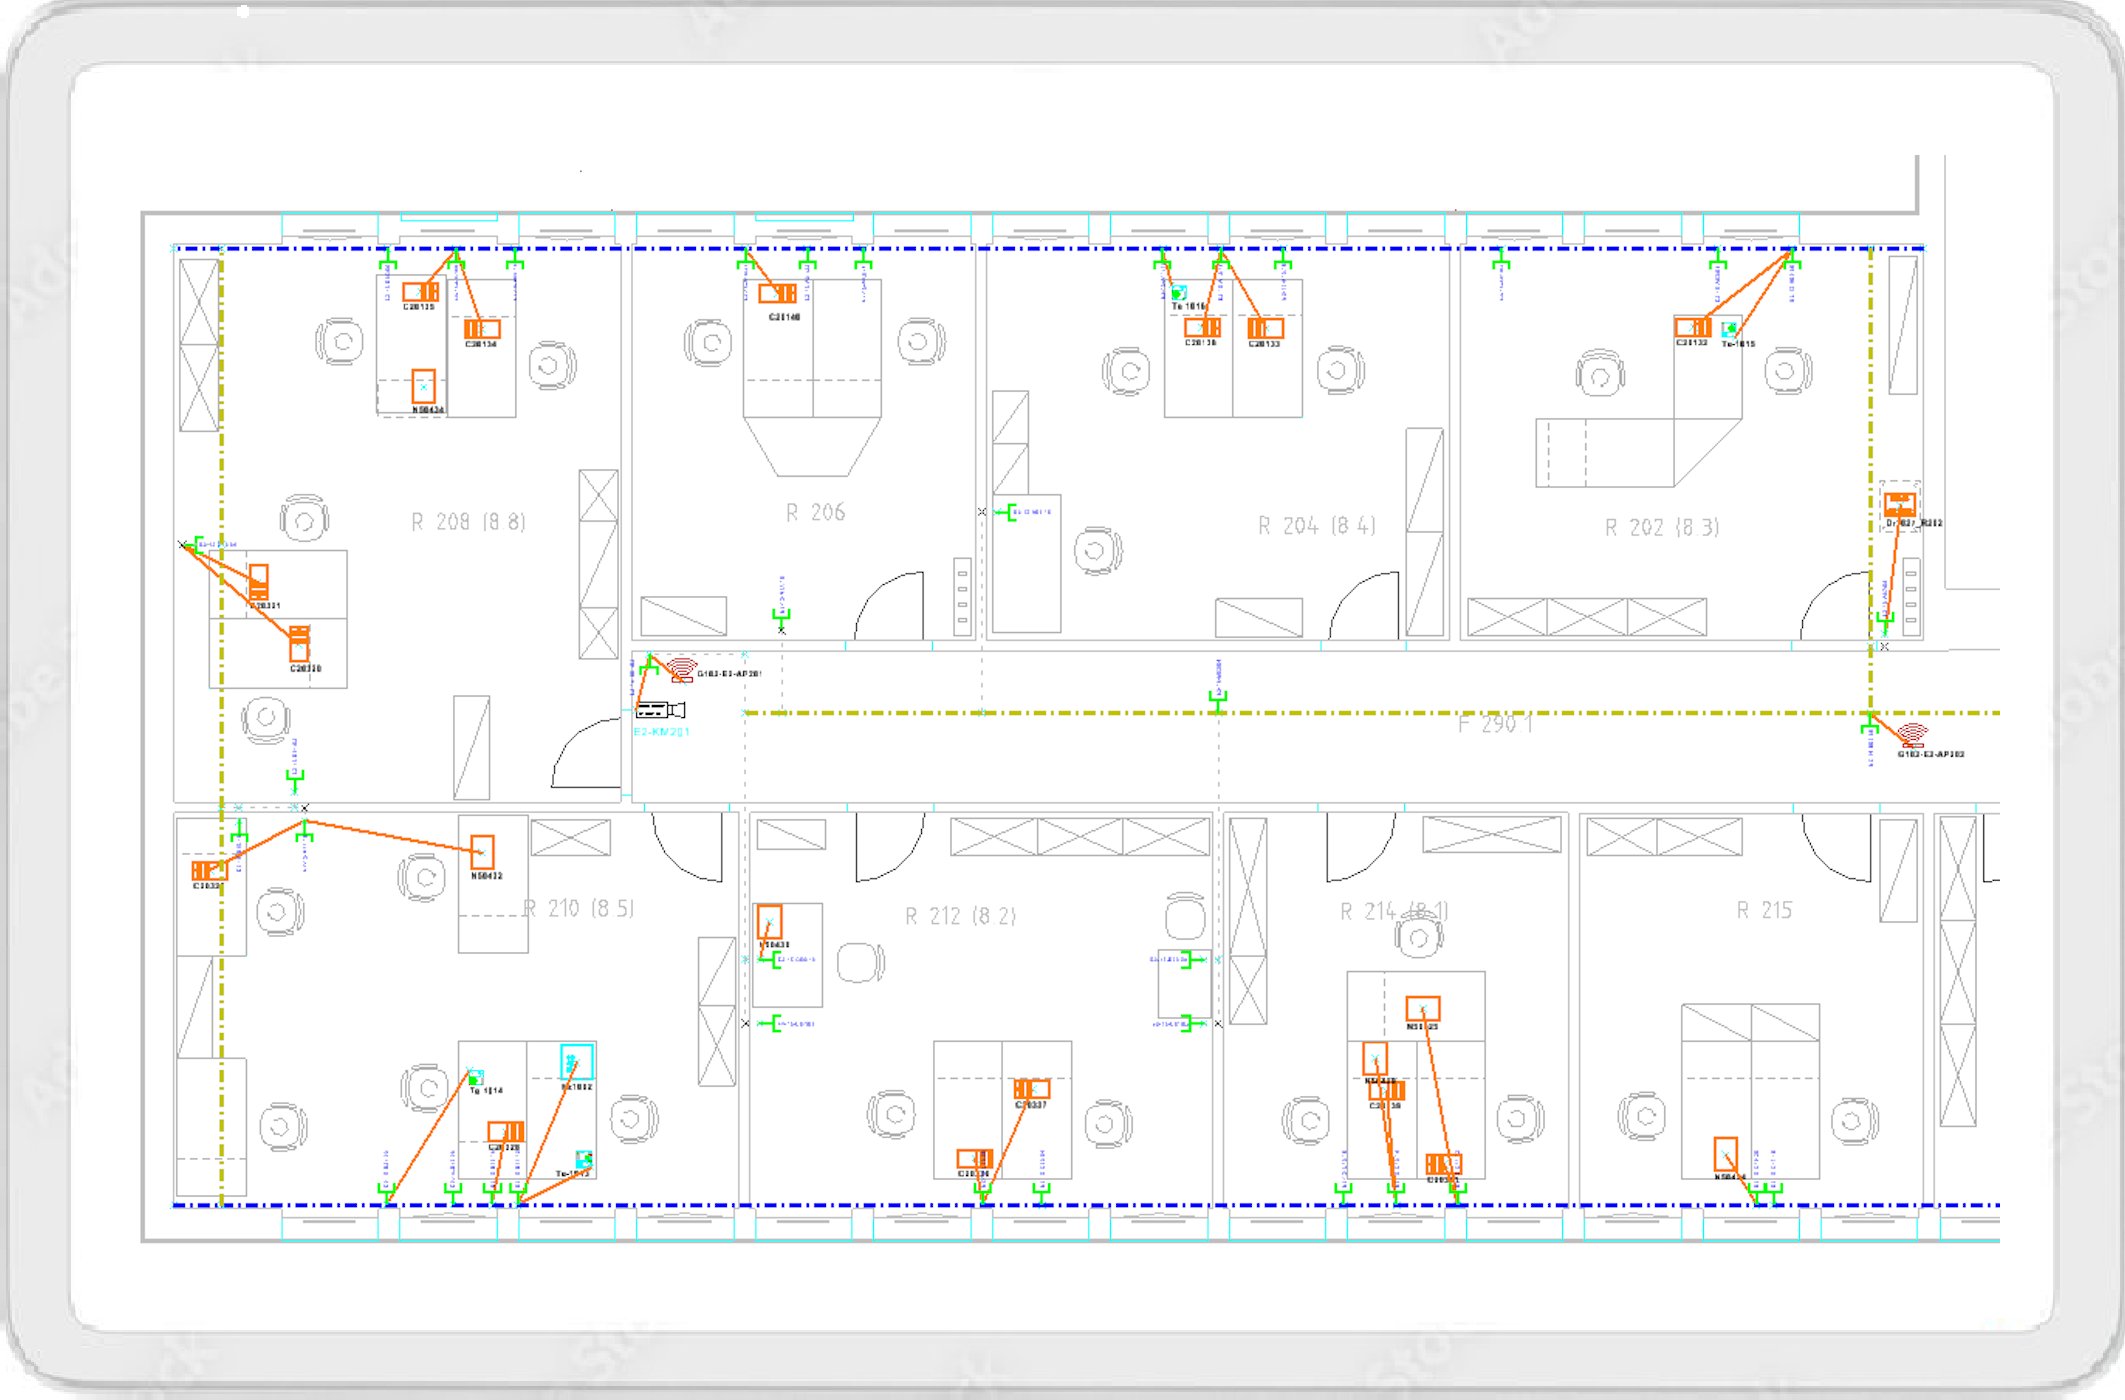Select the green network outlet in the corridor center

(1217, 699)
